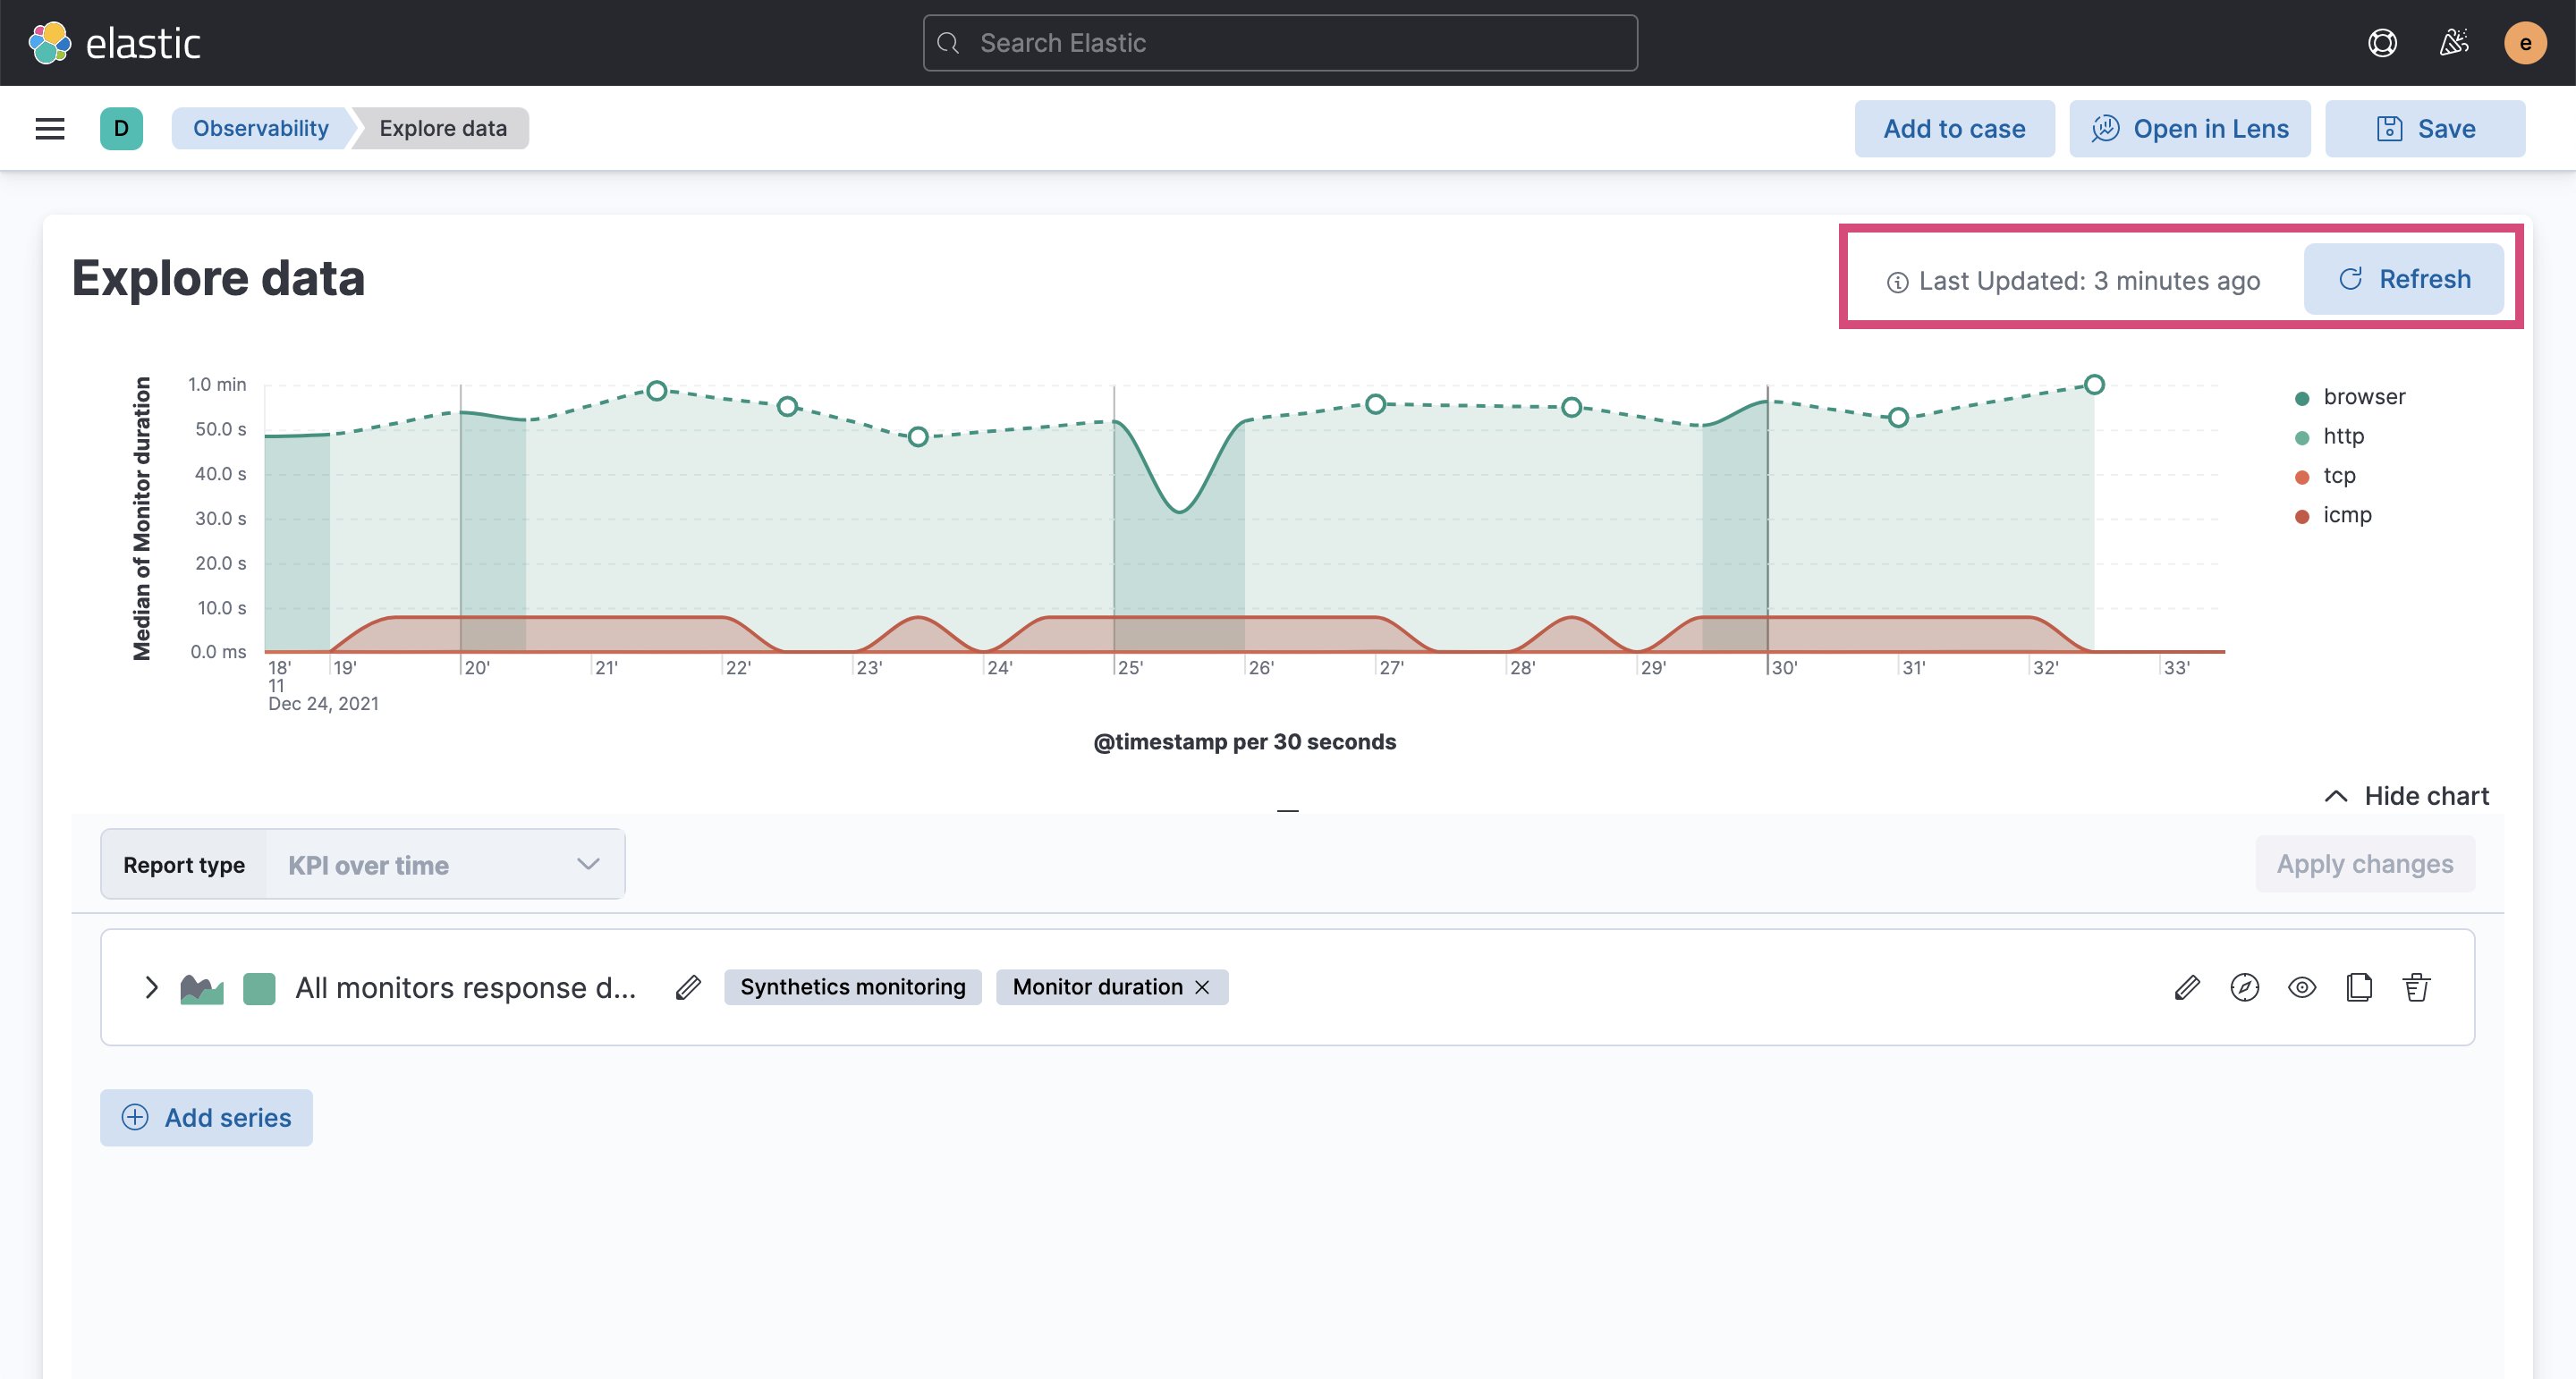The width and height of the screenshot is (2576, 1379).
Task: Click Add to case button
Action: pyautogui.click(x=1954, y=129)
